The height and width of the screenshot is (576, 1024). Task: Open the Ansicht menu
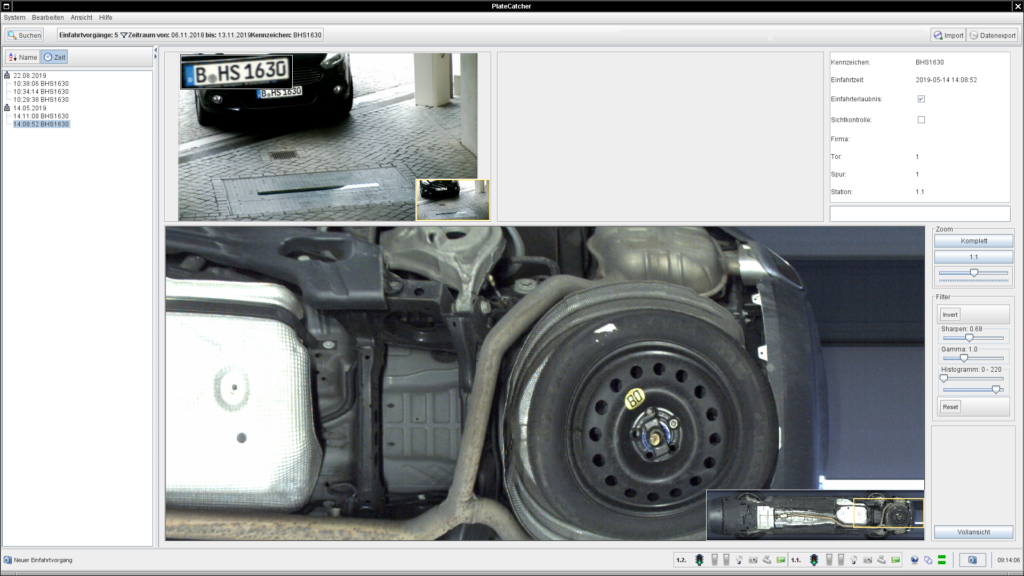coord(82,18)
